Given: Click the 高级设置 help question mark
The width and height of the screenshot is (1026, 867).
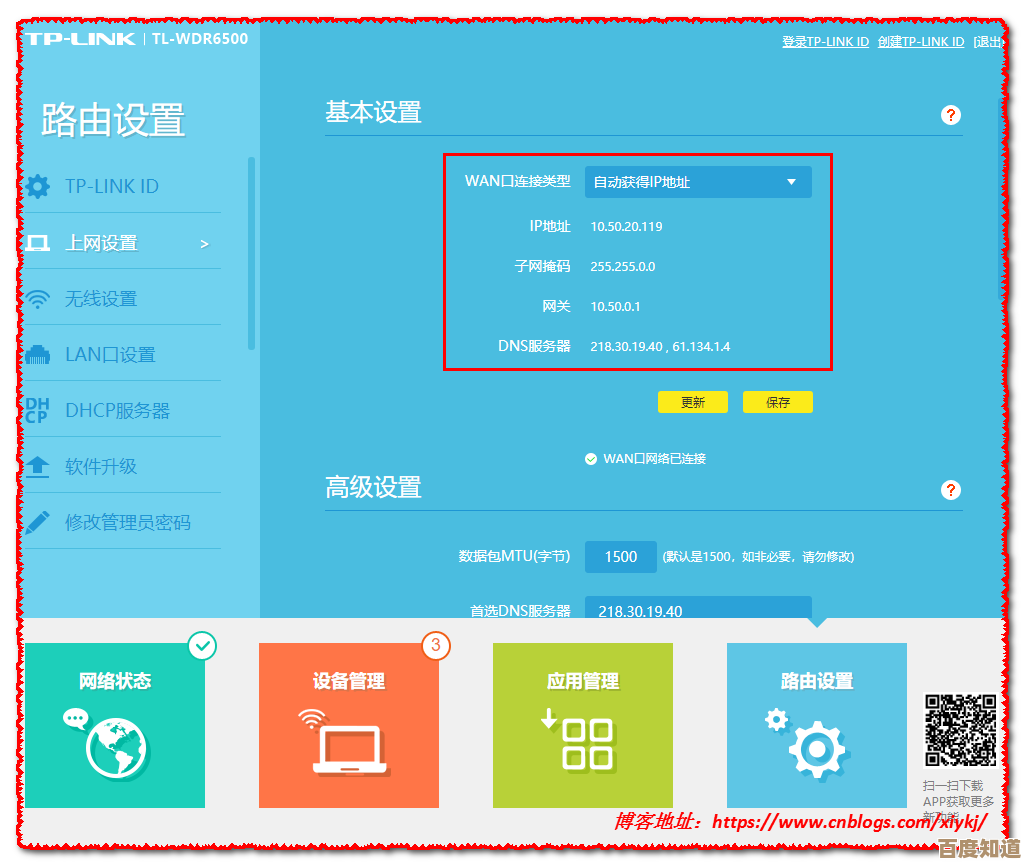Looking at the screenshot, I should [949, 490].
